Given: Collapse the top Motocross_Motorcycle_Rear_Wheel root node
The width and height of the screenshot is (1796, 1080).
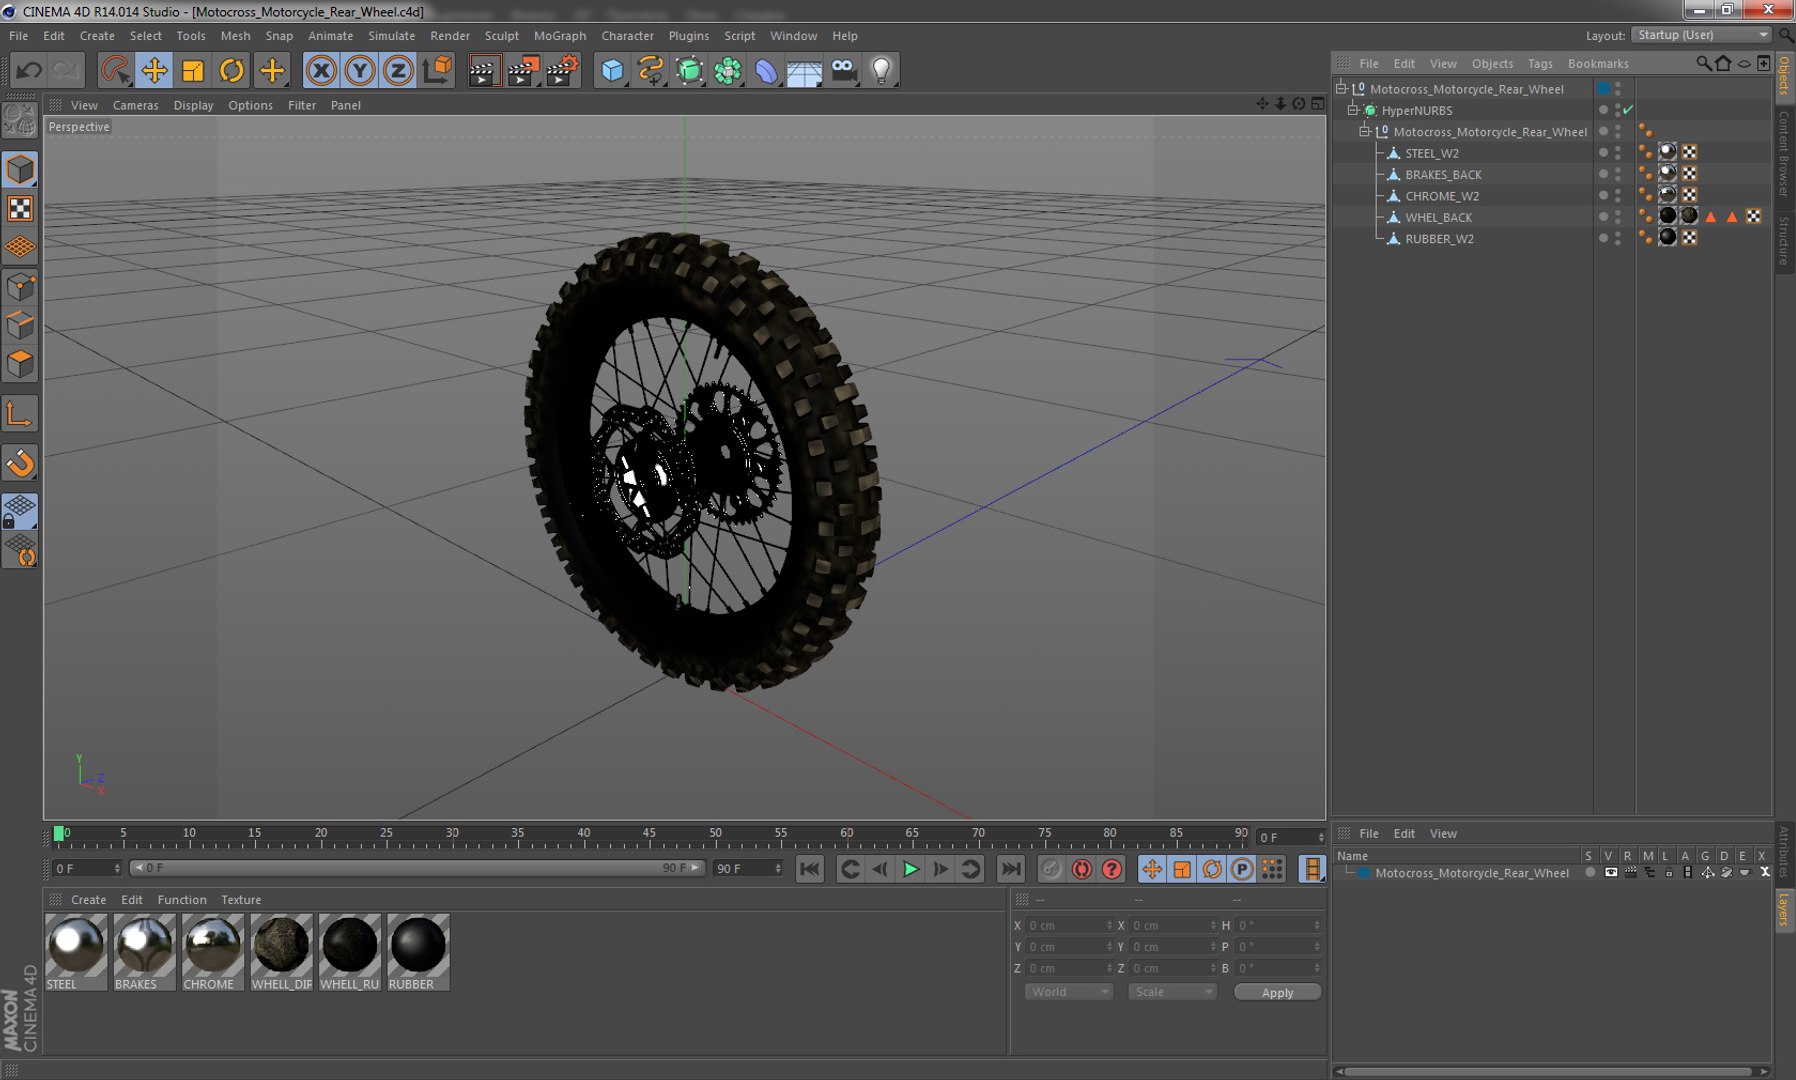Looking at the screenshot, I should 1342,88.
